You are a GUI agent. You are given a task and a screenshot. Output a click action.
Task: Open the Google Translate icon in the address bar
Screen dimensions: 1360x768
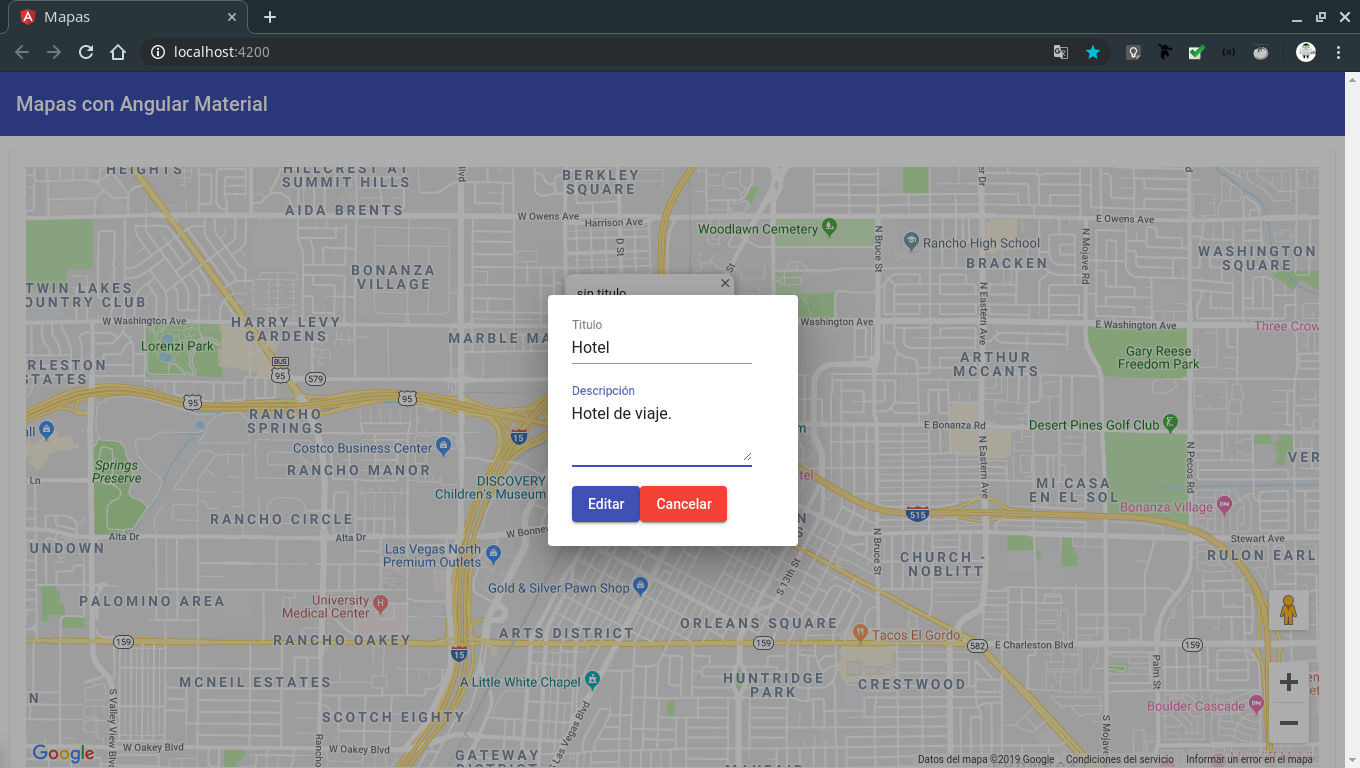tap(1061, 52)
